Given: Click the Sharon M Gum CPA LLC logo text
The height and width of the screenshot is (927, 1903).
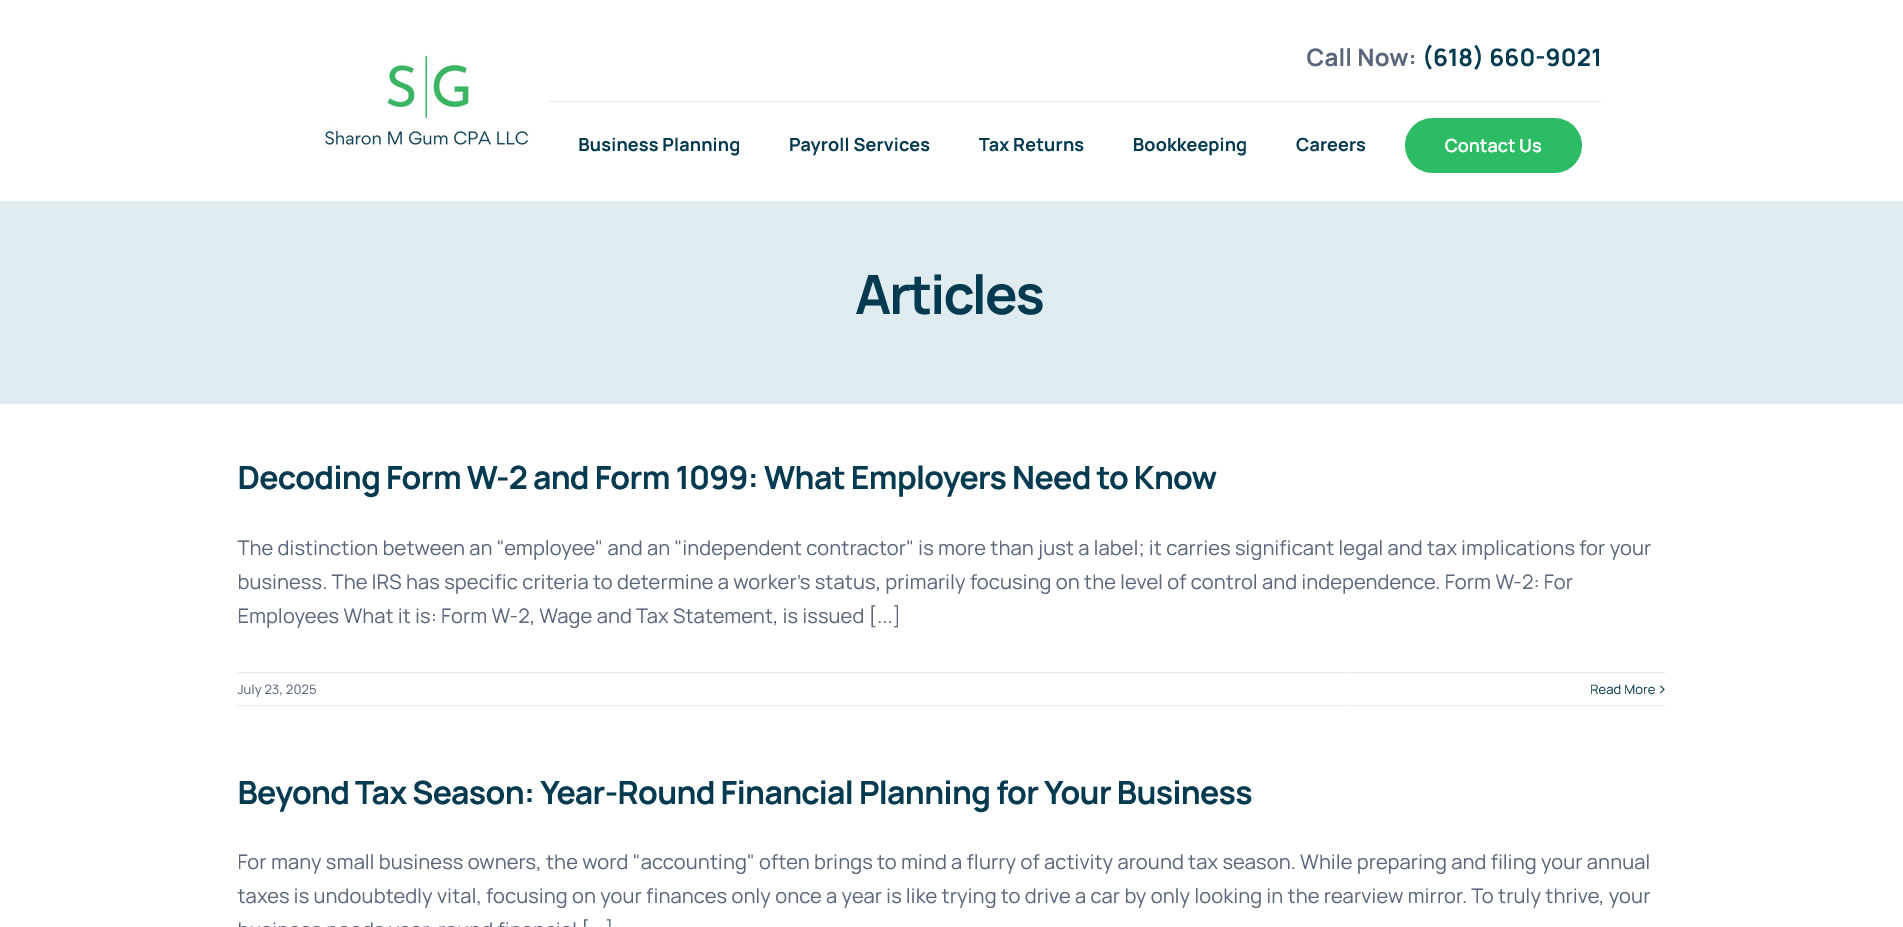Looking at the screenshot, I should [426, 137].
